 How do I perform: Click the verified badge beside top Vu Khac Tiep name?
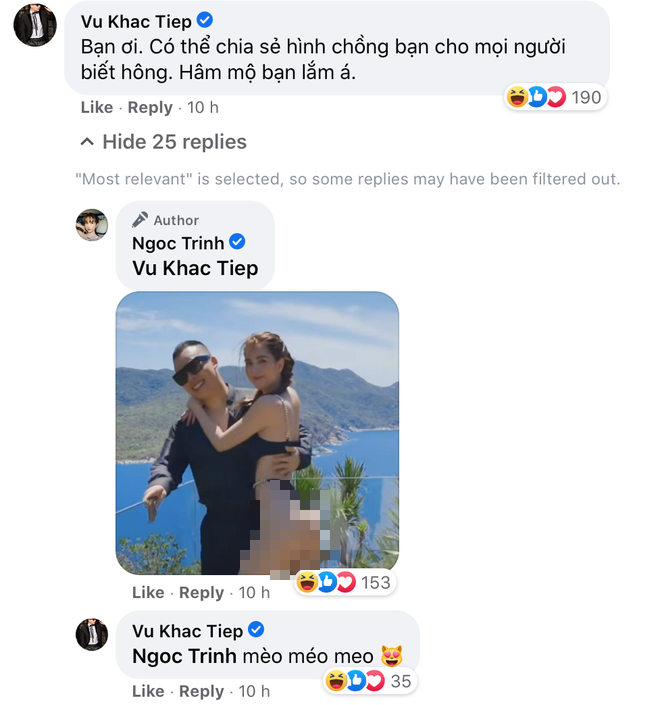coord(206,21)
